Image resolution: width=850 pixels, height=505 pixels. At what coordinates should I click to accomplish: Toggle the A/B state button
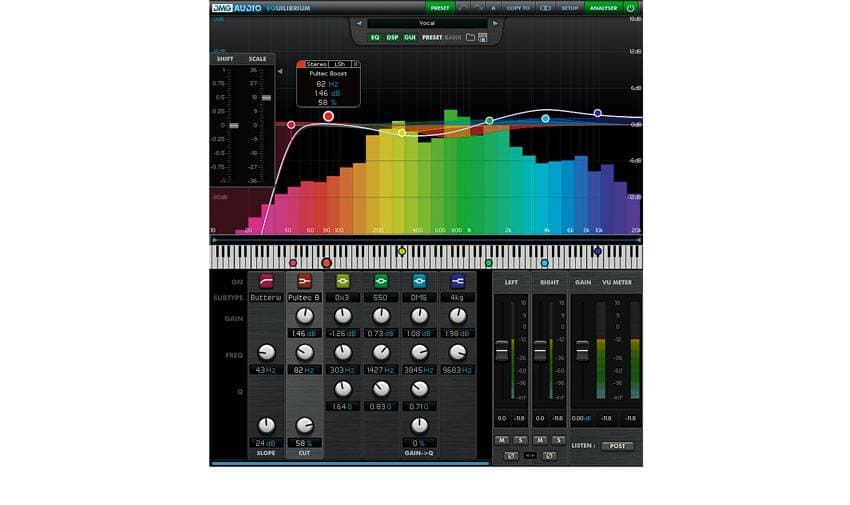tap(493, 8)
